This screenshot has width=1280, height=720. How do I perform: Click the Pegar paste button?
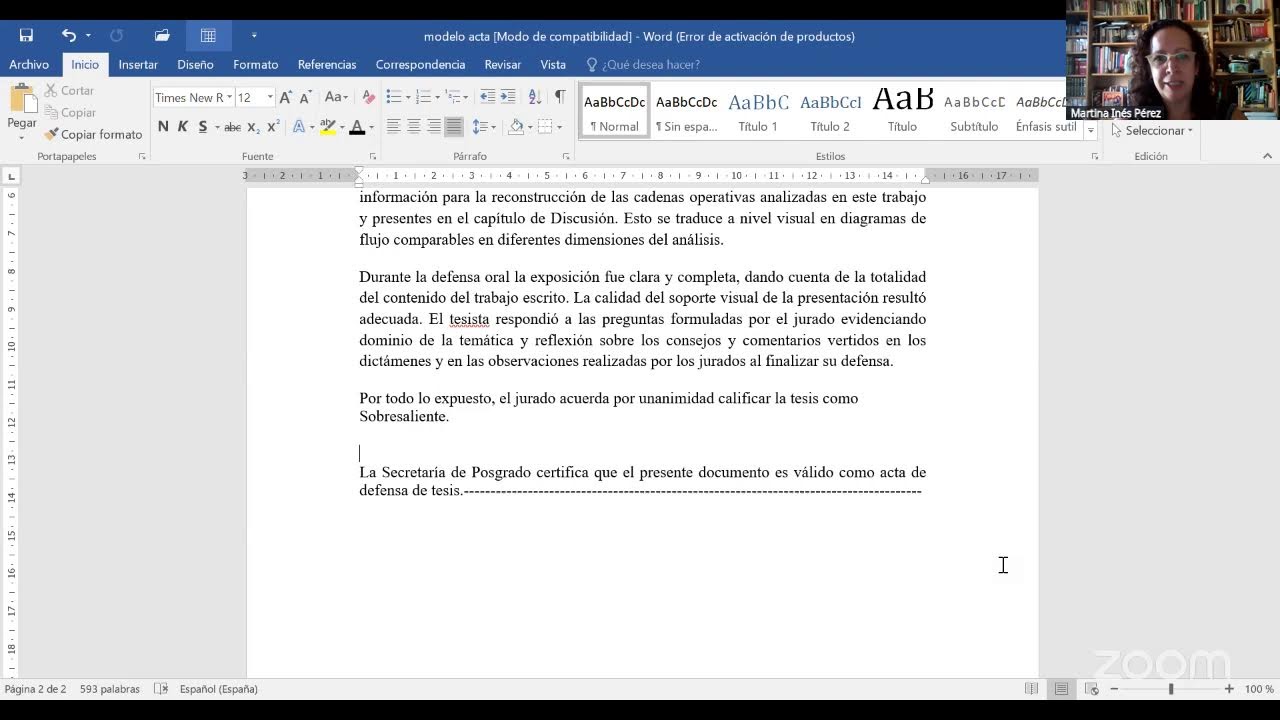(x=22, y=110)
